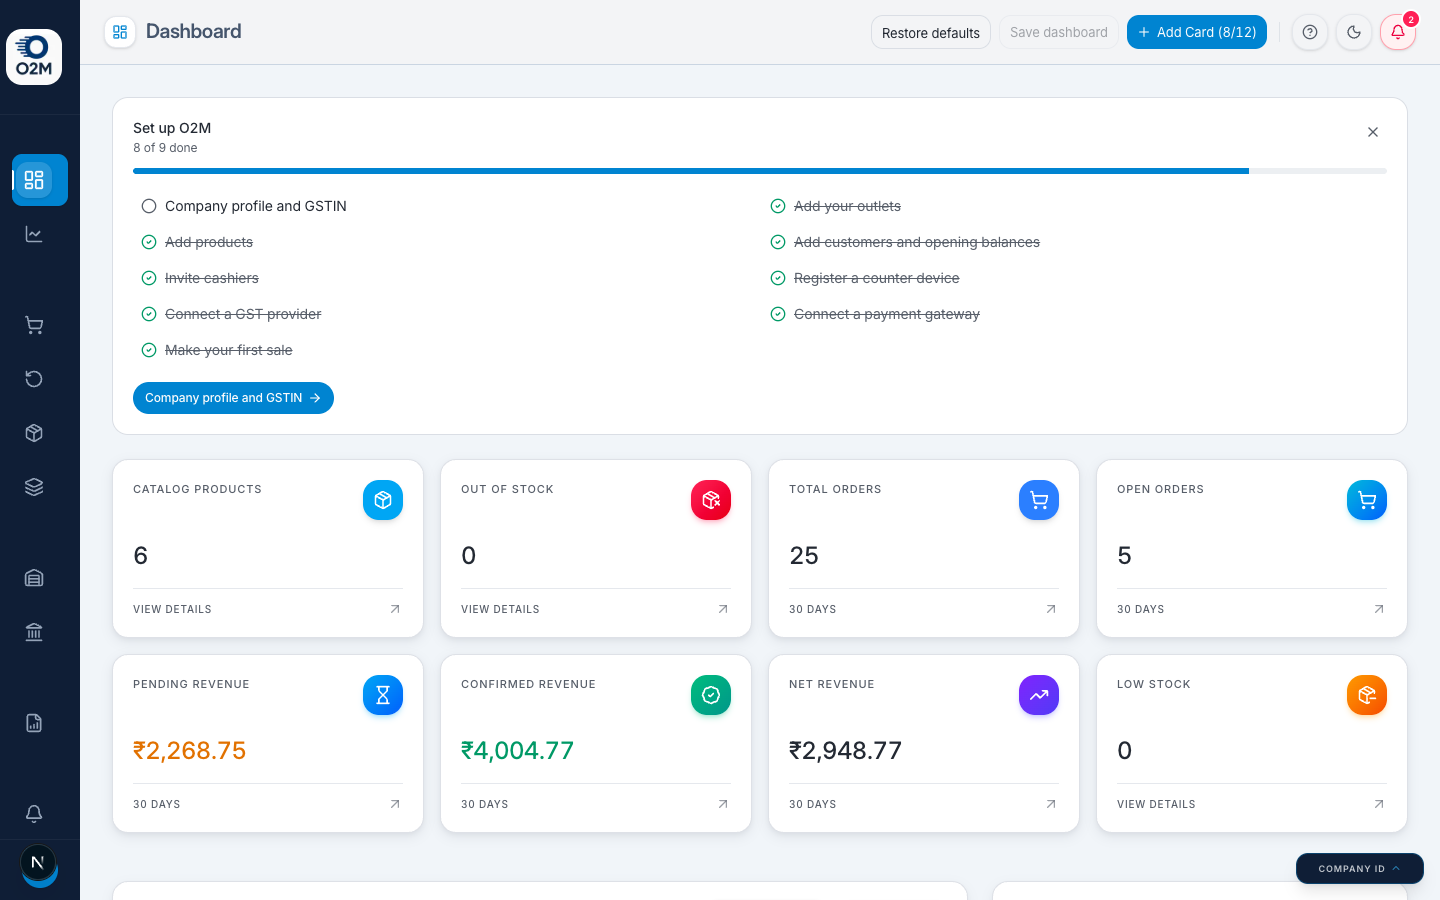Click Save dashboard button

(1059, 32)
